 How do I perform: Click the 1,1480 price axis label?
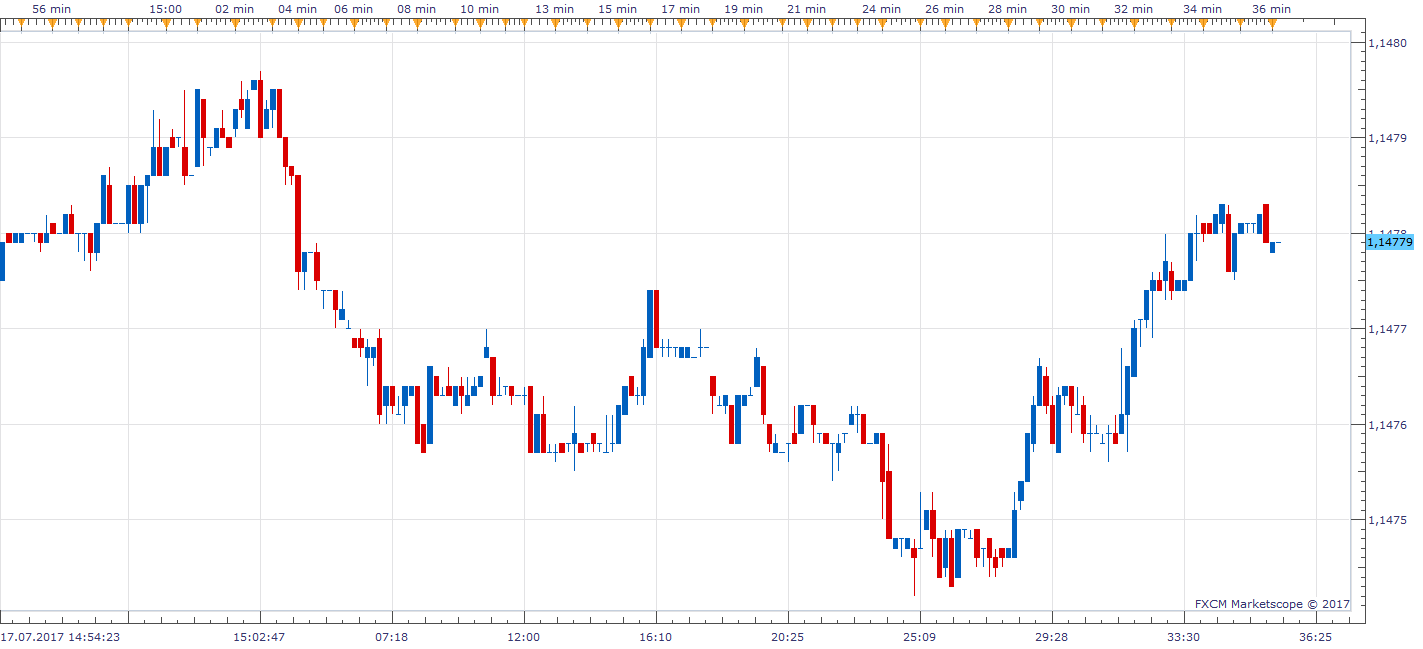1389,43
